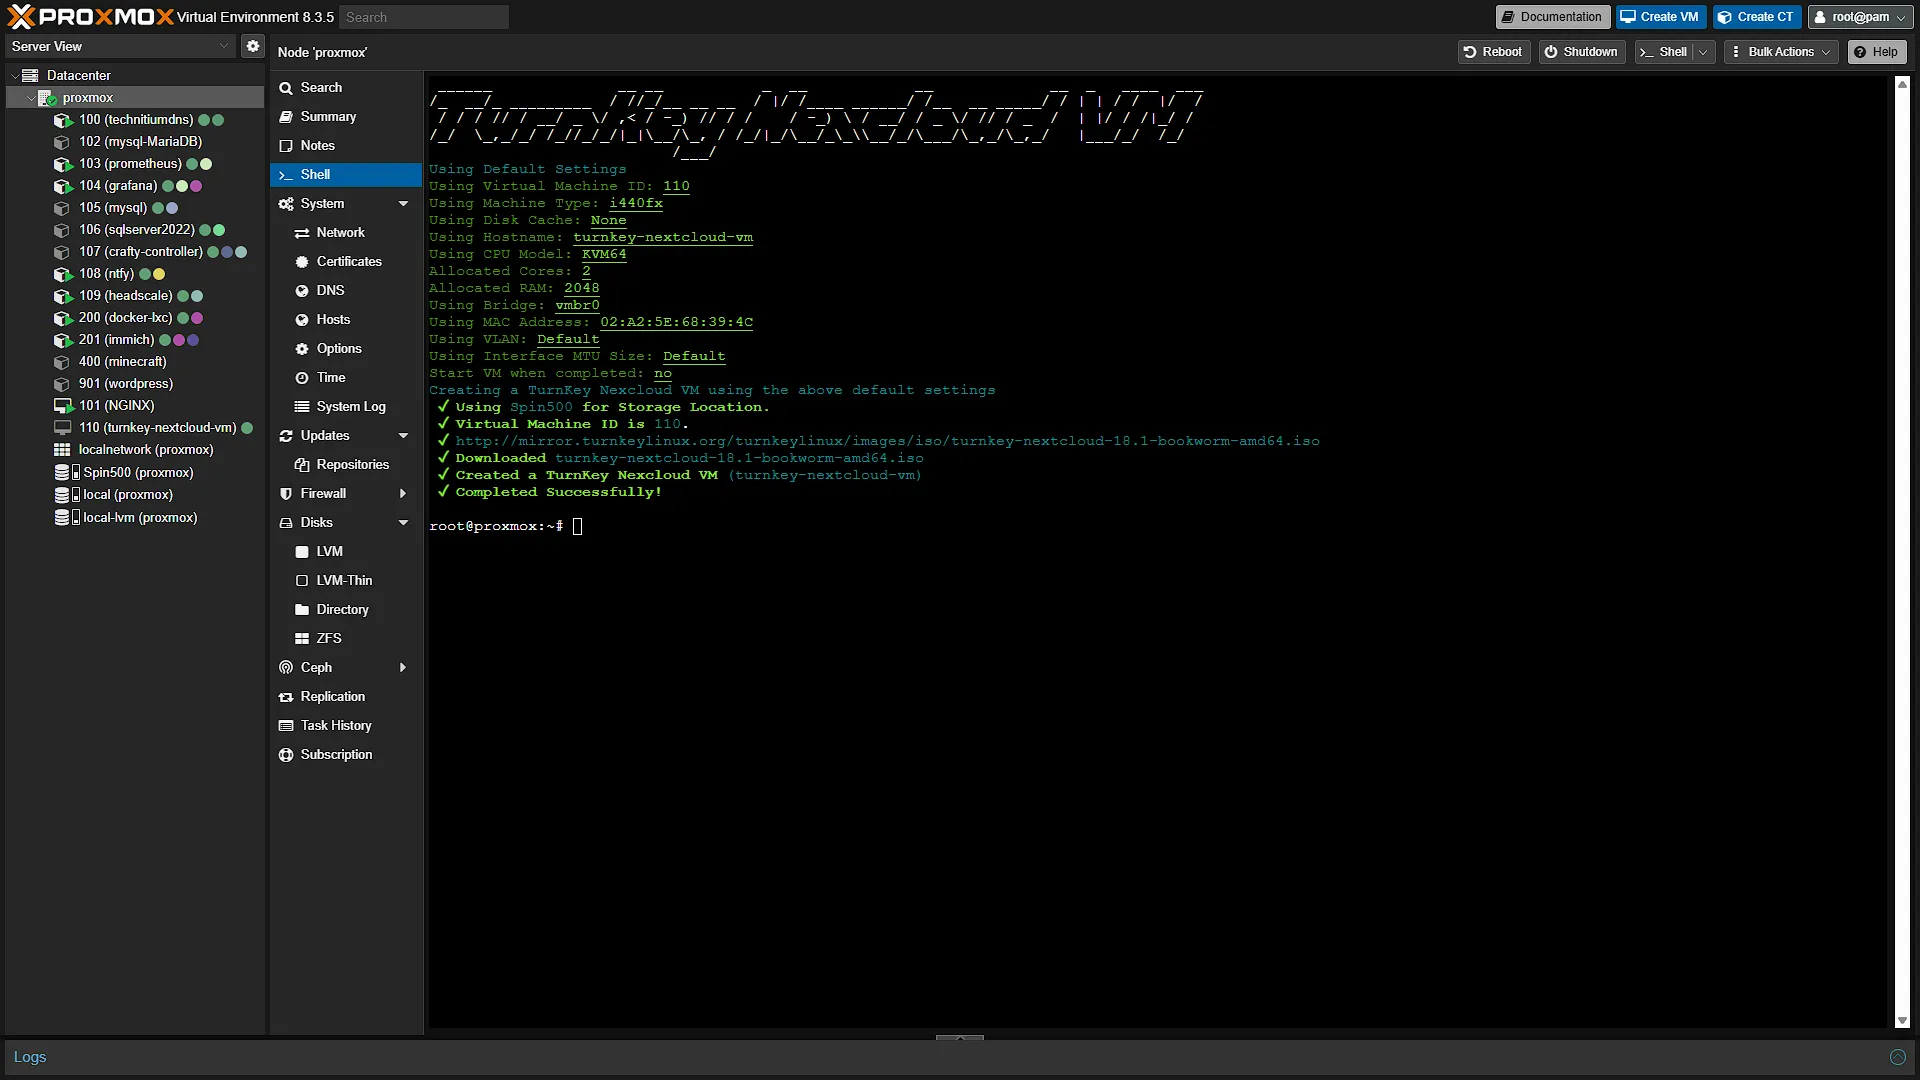Collapse the System menu section
The image size is (1920, 1080).
pos(403,204)
